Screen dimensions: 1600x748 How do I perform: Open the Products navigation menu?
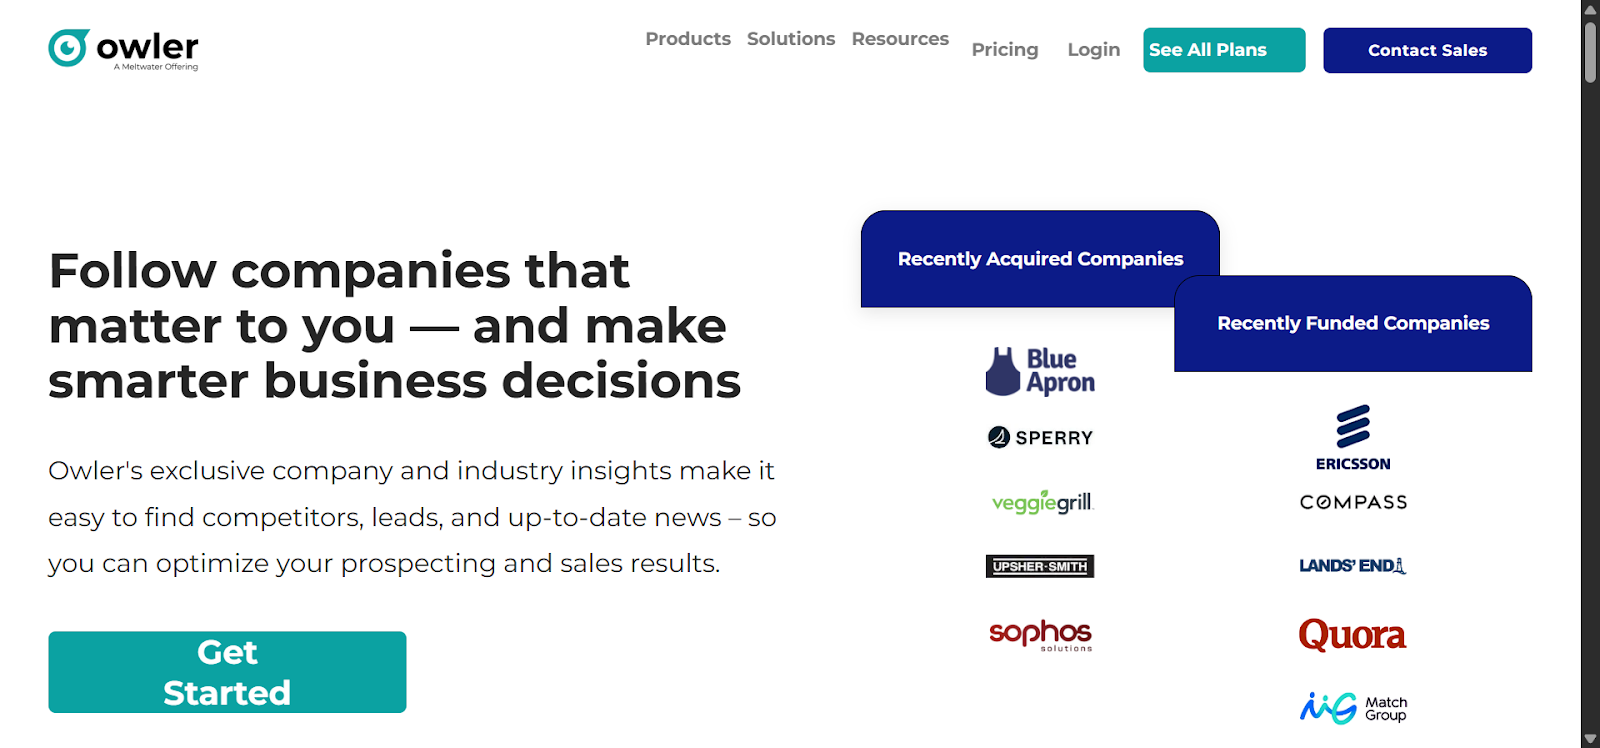pyautogui.click(x=688, y=38)
